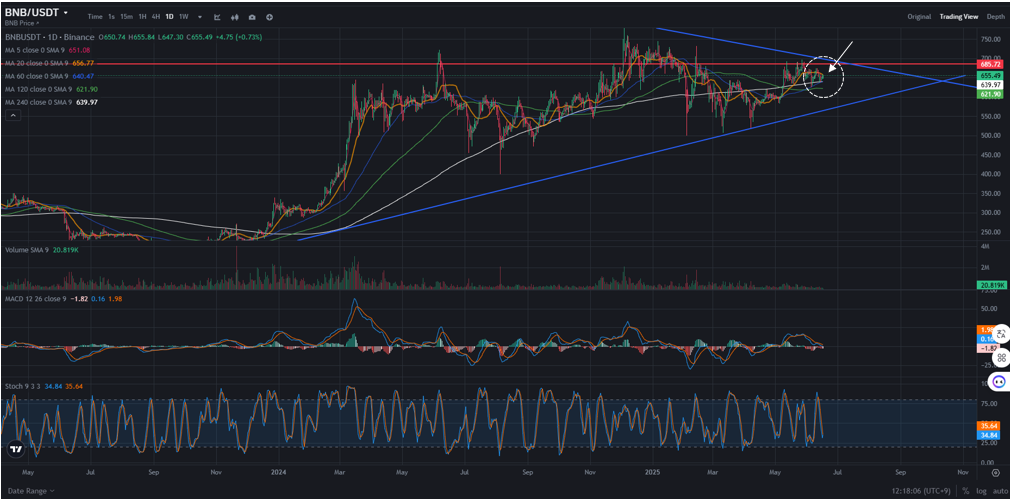The height and width of the screenshot is (499, 1010).
Task: Toggle percent scale mode
Action: point(966,491)
